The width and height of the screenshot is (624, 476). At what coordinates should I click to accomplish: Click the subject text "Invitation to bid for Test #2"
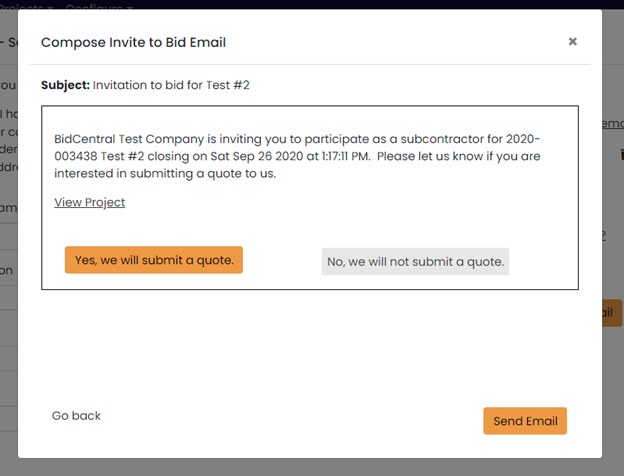point(171,85)
